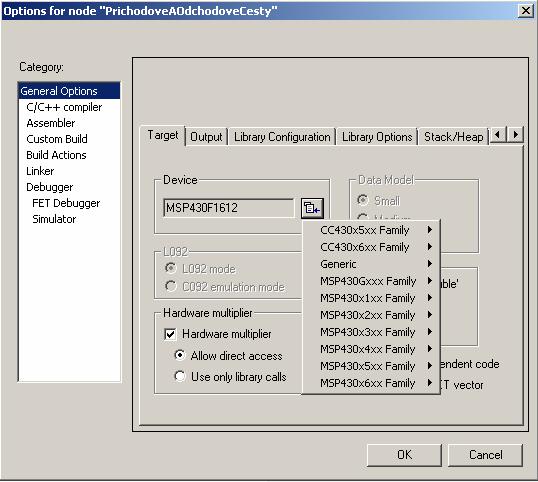538x482 pixels.
Task: Click the MSP430F1612 device field
Action: [229, 208]
